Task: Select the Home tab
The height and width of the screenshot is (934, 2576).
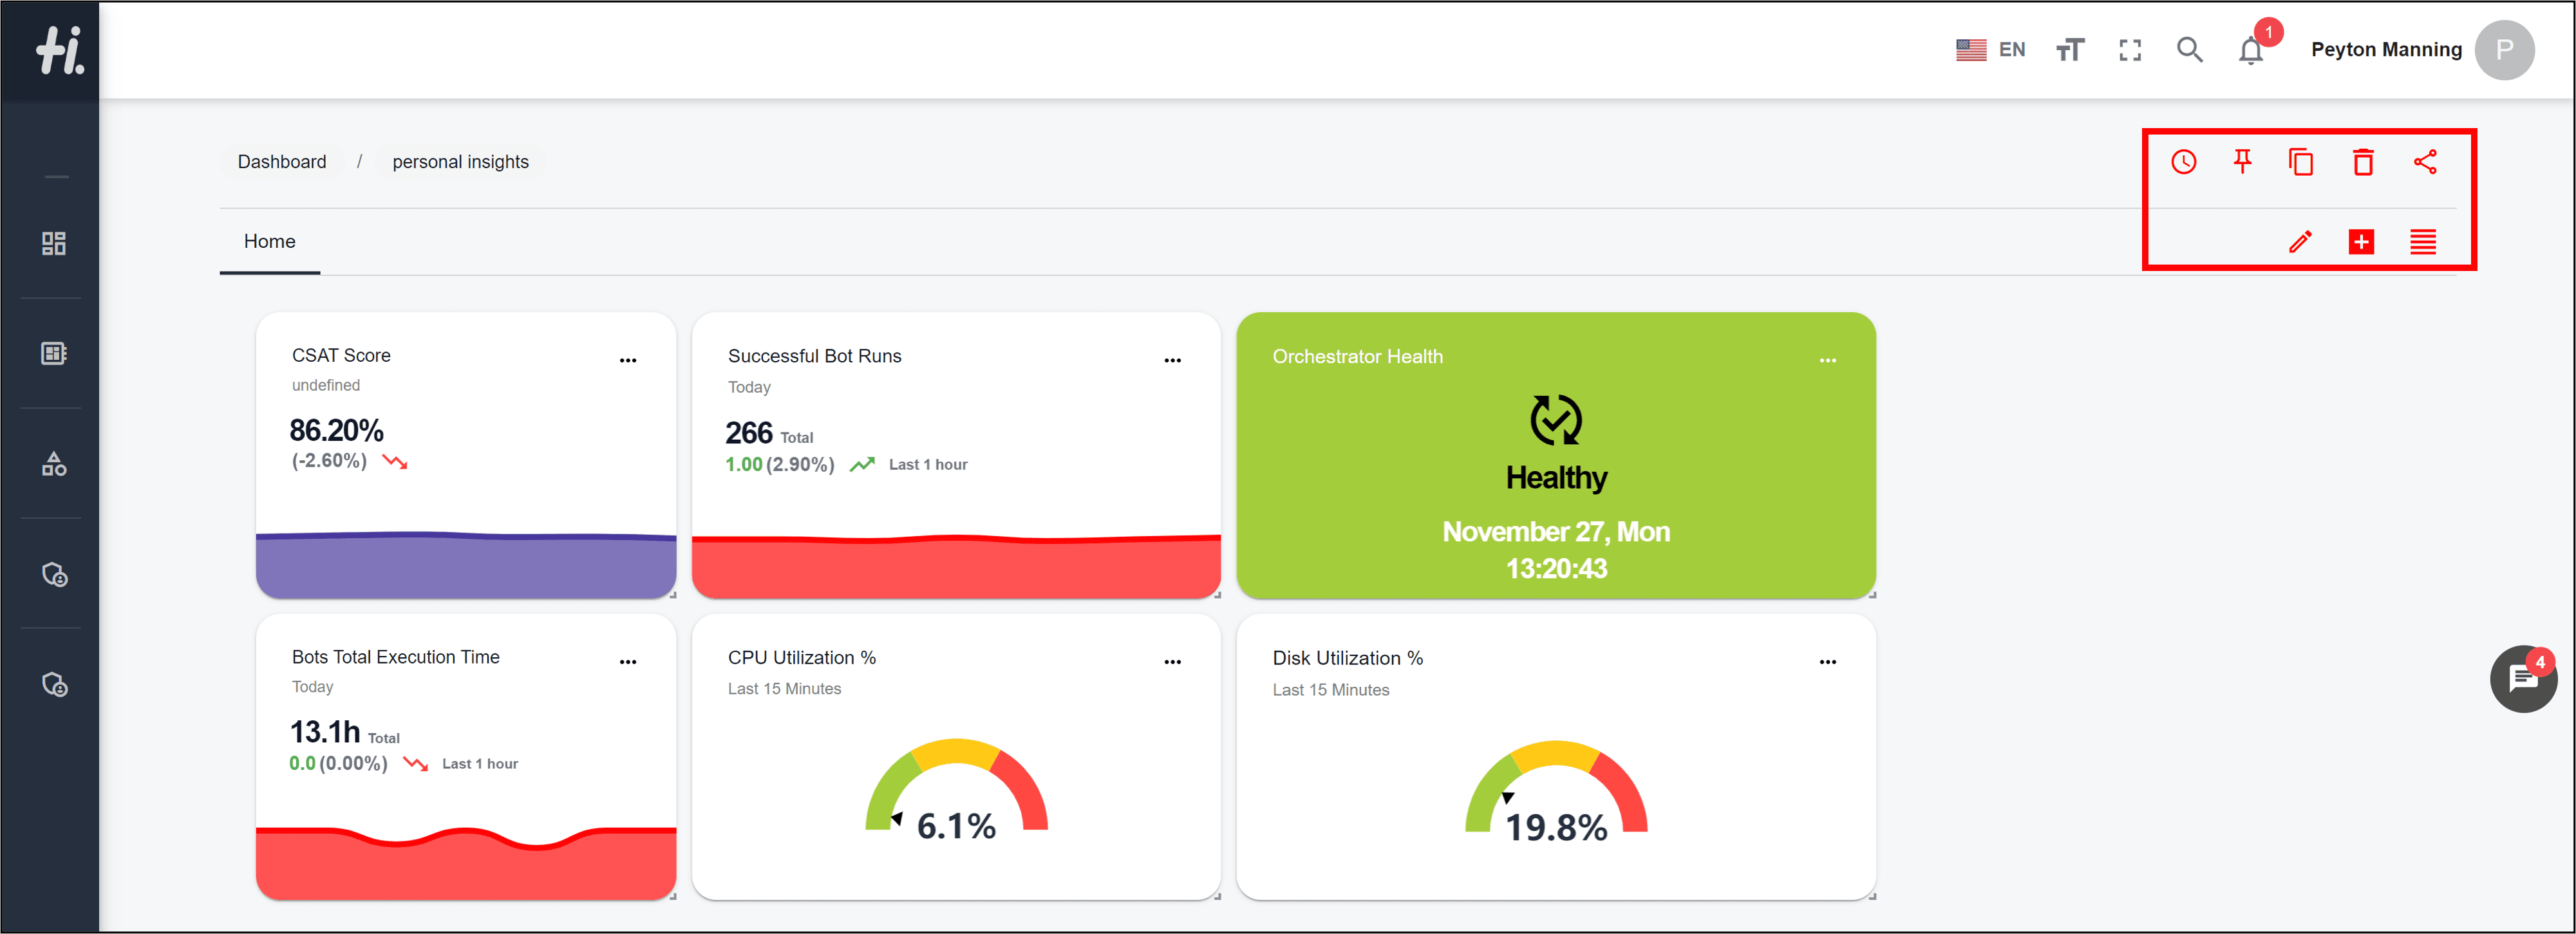Action: coord(270,241)
